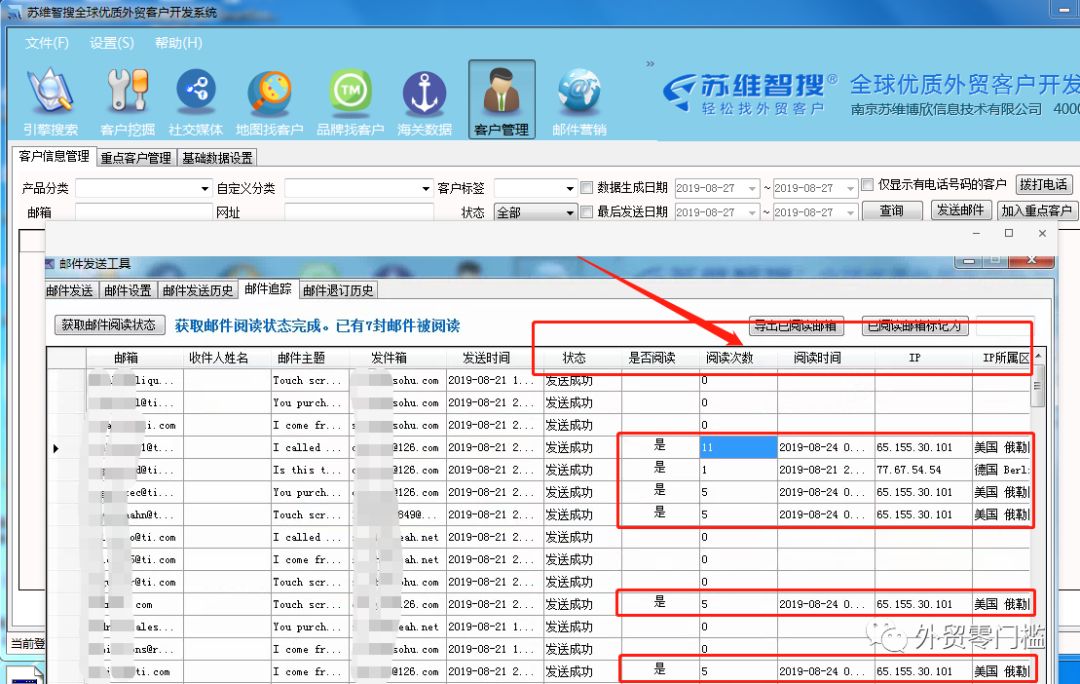Switch to the 邮件设置 tab
The width and height of the screenshot is (1080, 684).
pyautogui.click(x=127, y=290)
